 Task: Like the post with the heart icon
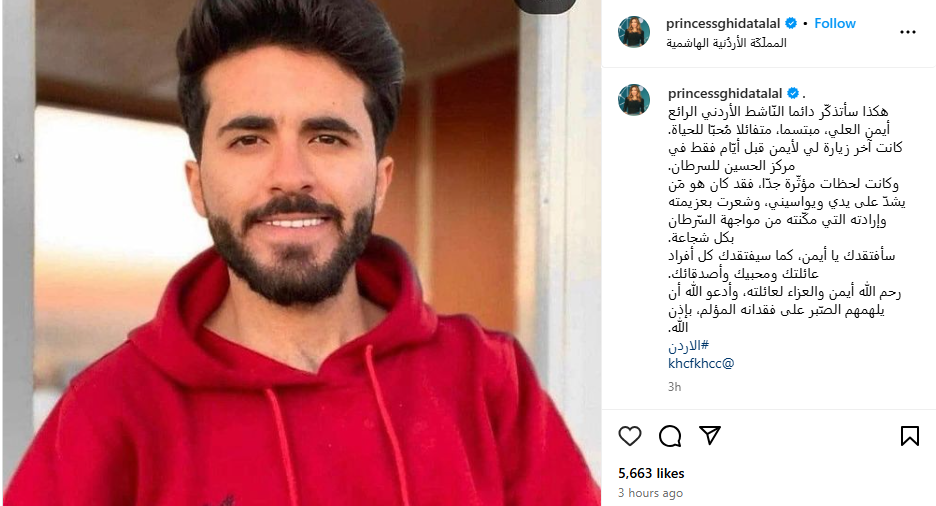[x=630, y=436]
